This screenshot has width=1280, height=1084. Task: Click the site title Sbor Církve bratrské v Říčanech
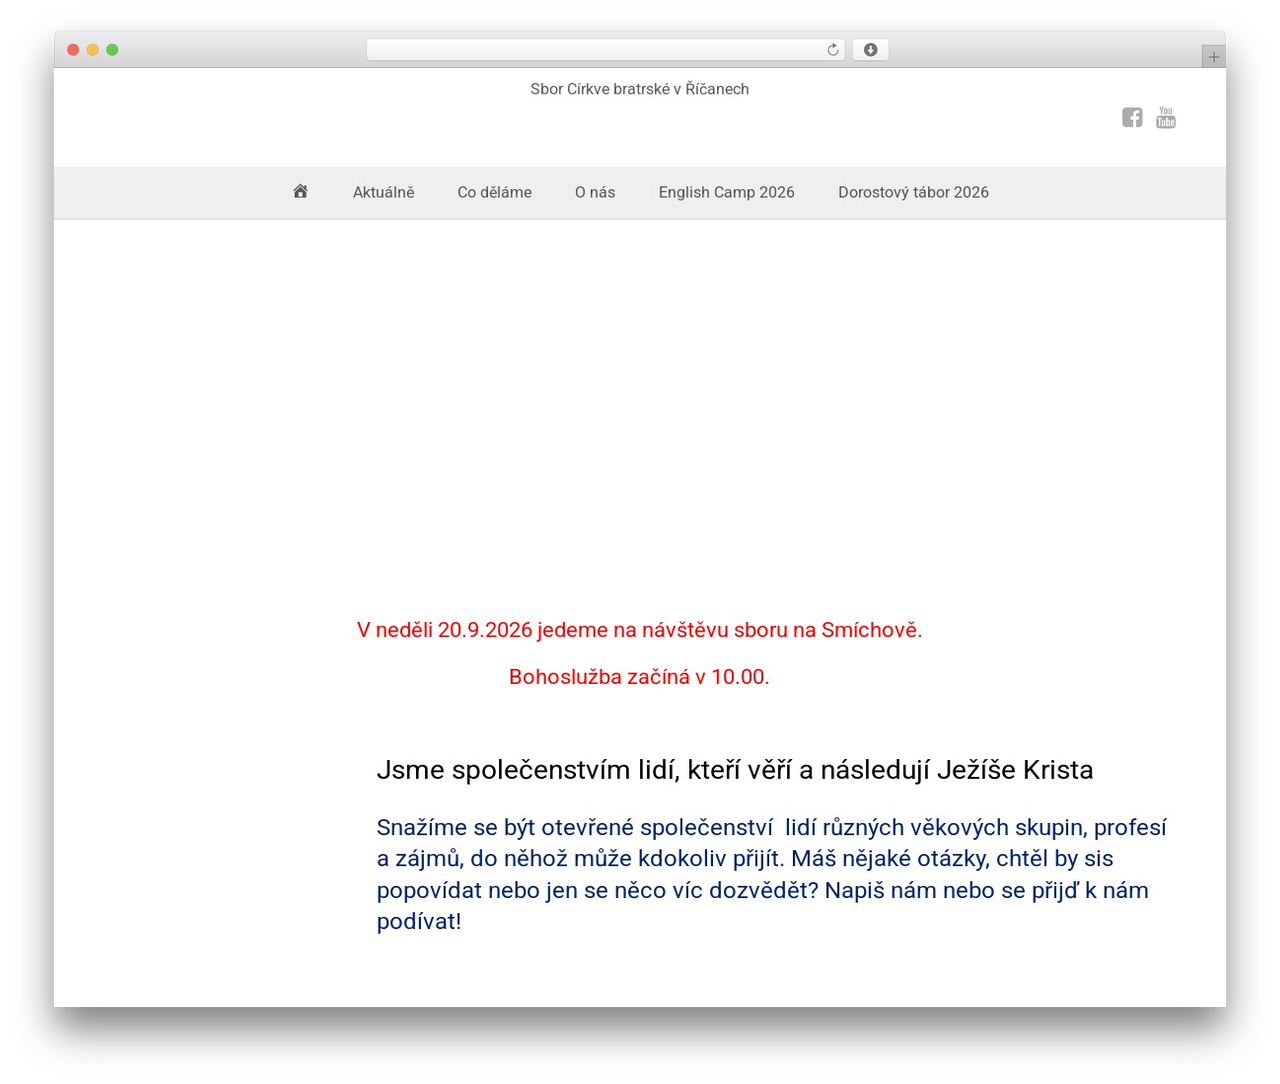(x=640, y=89)
